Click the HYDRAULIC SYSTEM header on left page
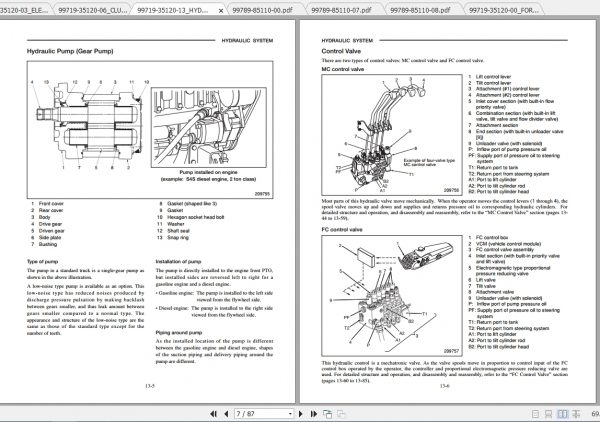 247,41
